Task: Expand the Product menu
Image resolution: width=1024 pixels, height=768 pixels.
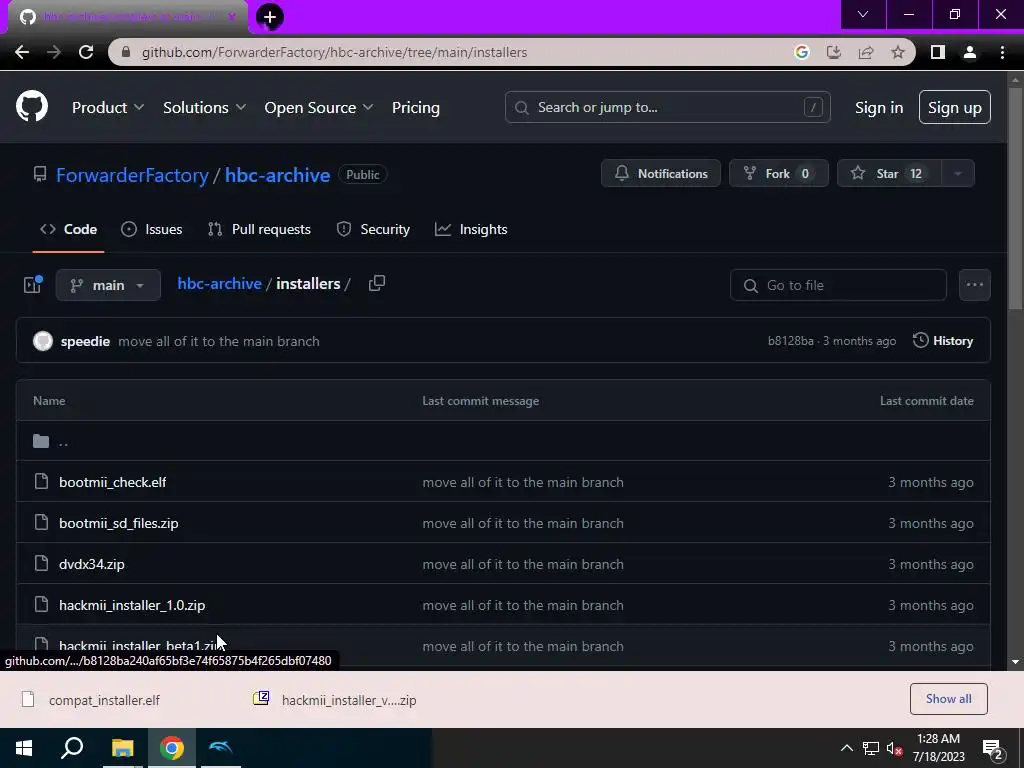Action: point(108,108)
